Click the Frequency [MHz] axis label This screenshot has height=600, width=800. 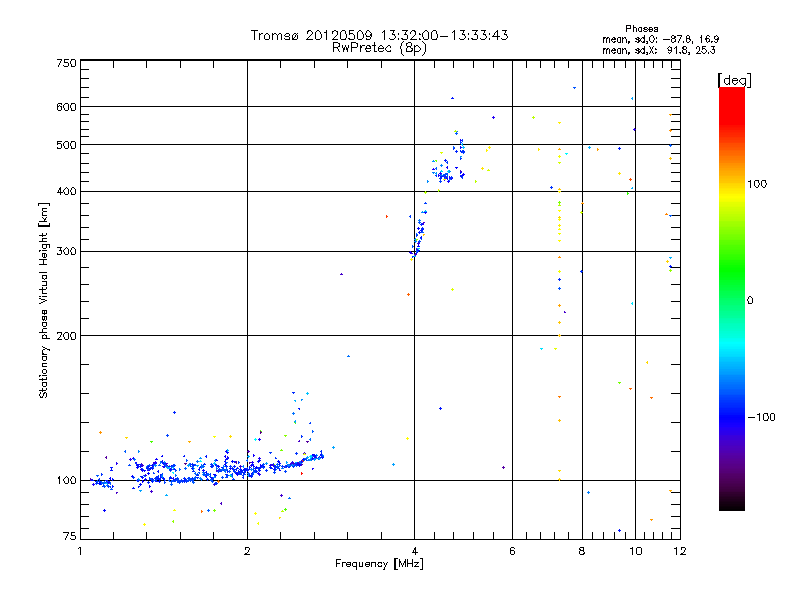379,564
